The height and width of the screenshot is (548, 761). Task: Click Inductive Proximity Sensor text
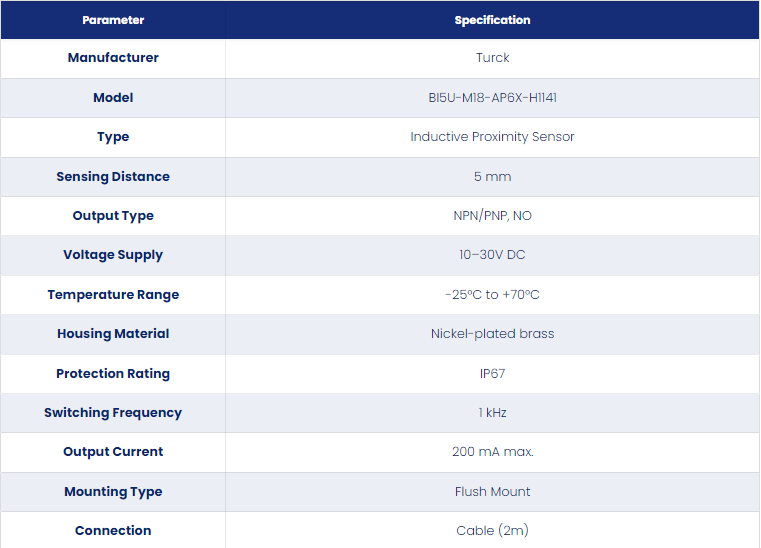coord(492,136)
